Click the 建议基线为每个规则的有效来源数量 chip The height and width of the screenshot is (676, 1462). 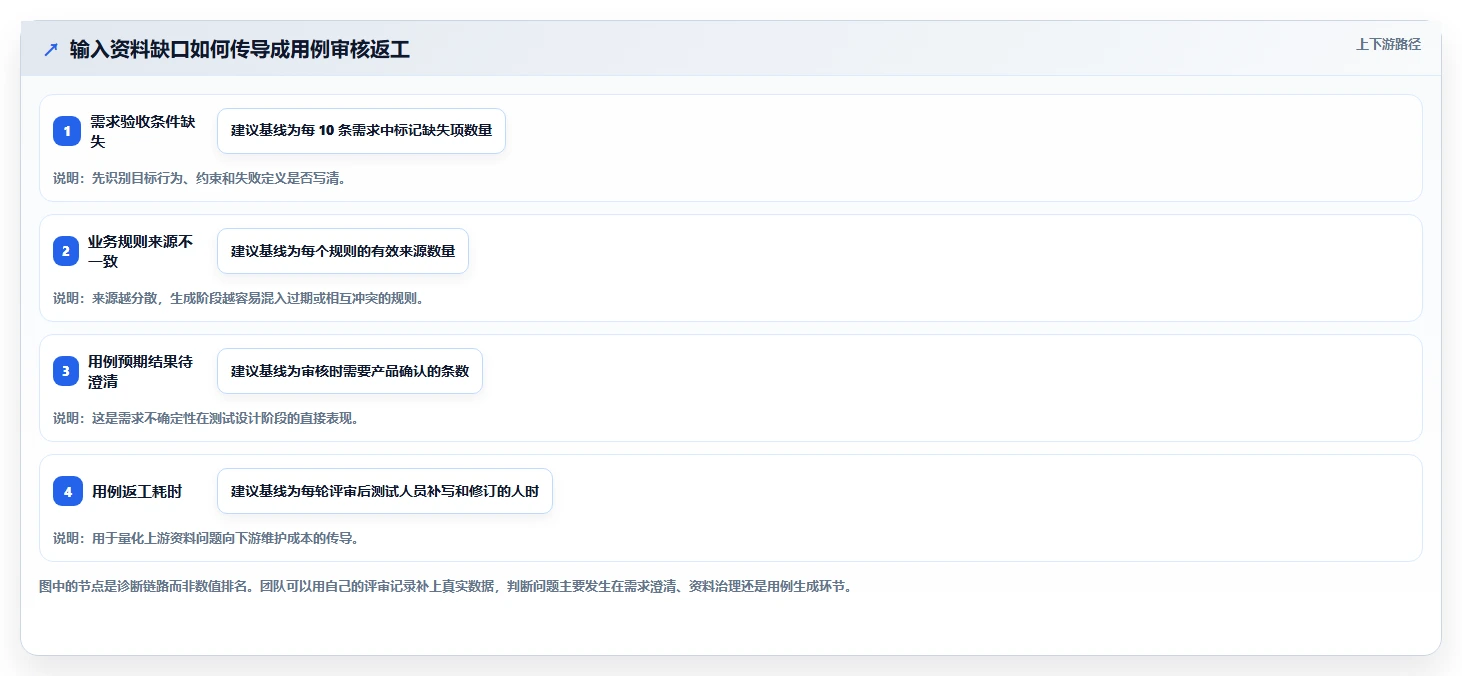(x=343, y=251)
